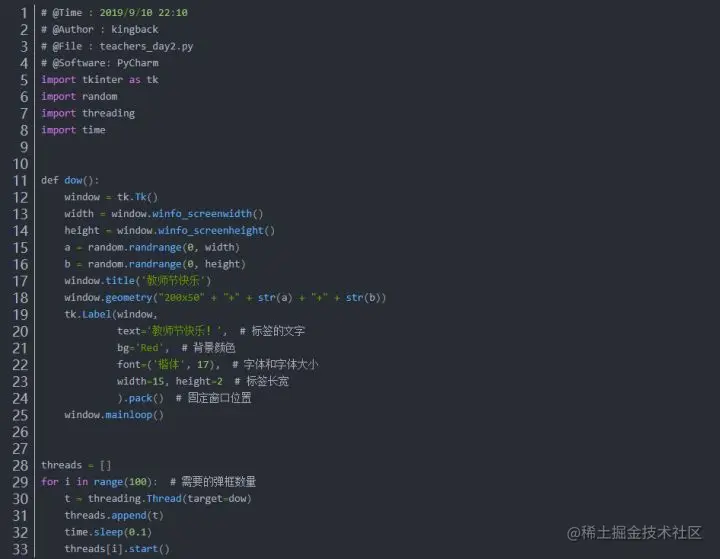Viewport: 720px width, 559px height.
Task: Place cursor on 'import tkinter as tk' line
Action: (x=100, y=79)
